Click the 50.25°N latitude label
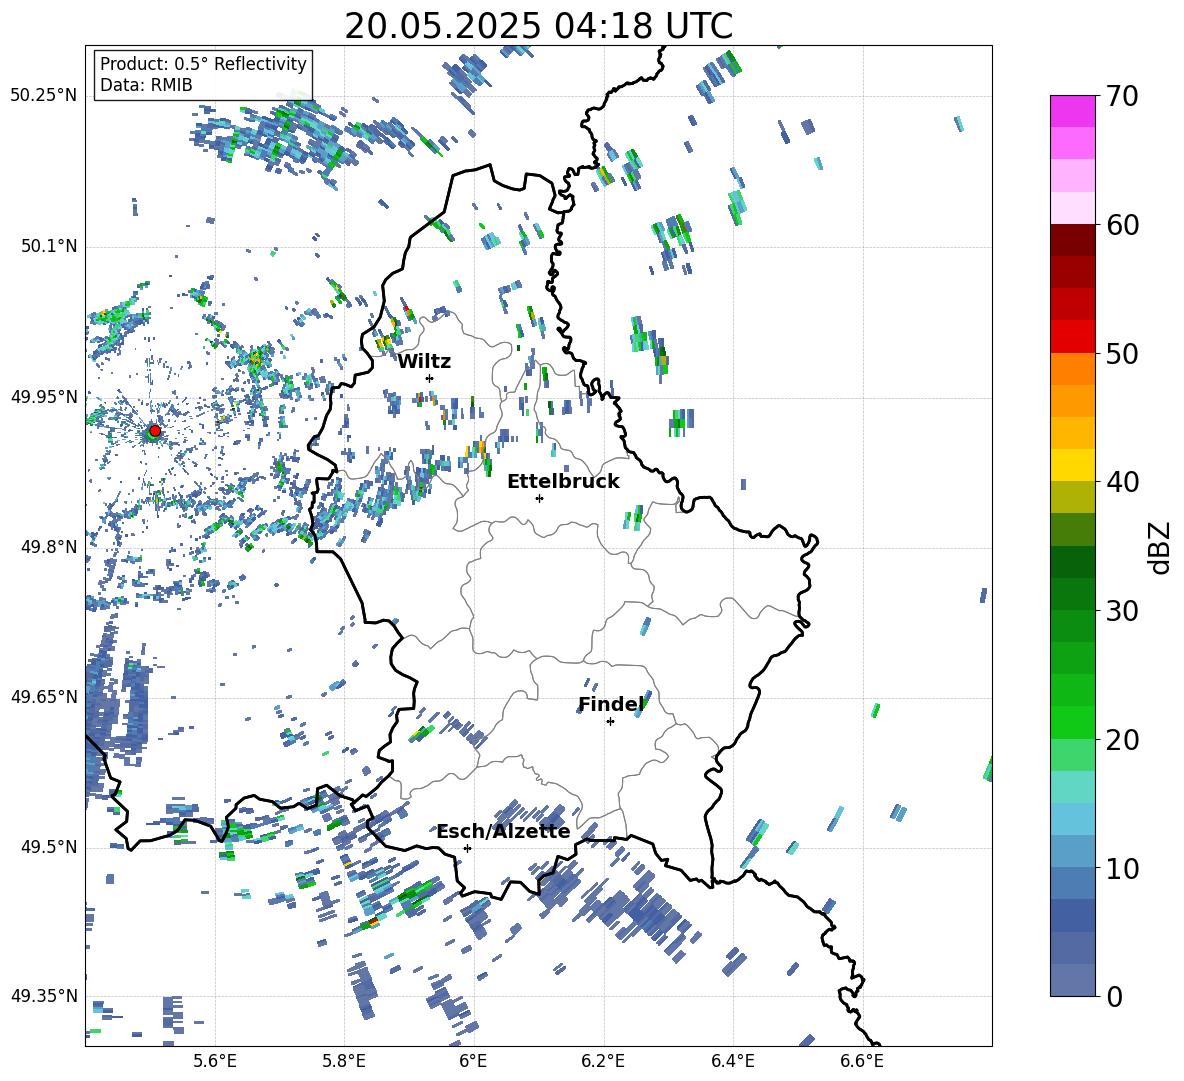The image size is (1184, 1081). click(44, 96)
